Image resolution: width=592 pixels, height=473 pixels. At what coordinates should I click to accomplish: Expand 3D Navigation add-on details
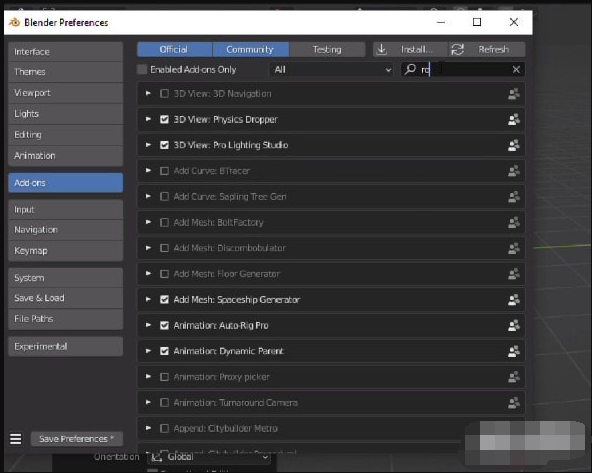click(x=148, y=93)
